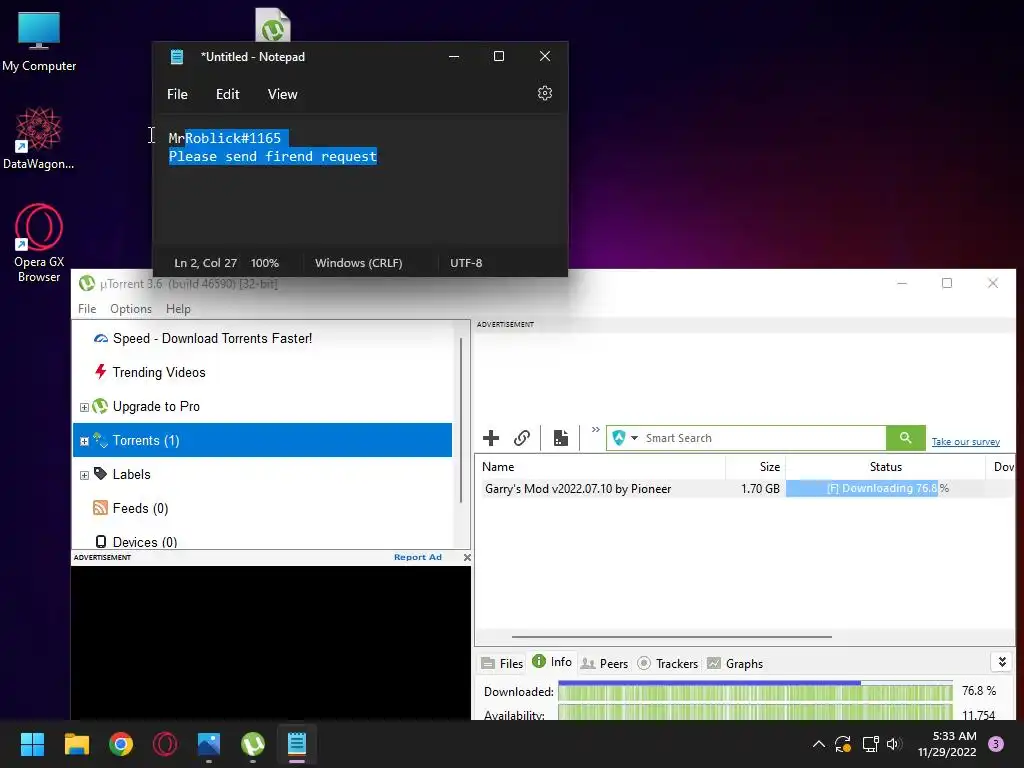Screen dimensions: 1024x768
Task: Open File Explorer from the taskbar
Action: point(76,744)
